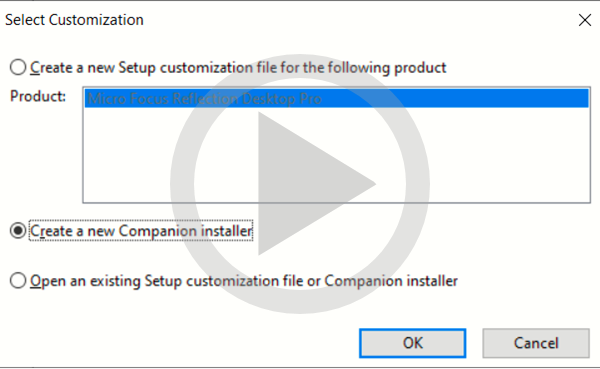The width and height of the screenshot is (600, 369).
Task: Click the 'Create a new Companion installer' label text
Action: (141, 231)
